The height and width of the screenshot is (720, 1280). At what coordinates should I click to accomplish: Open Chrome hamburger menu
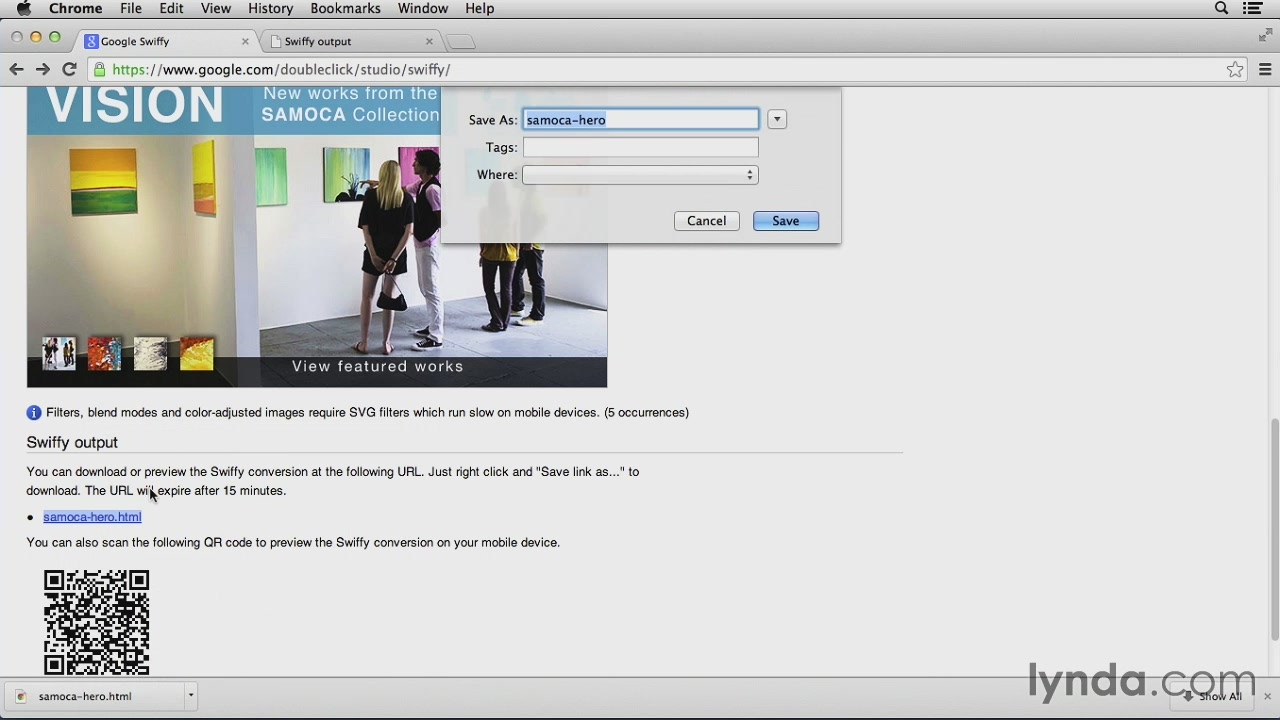1265,69
